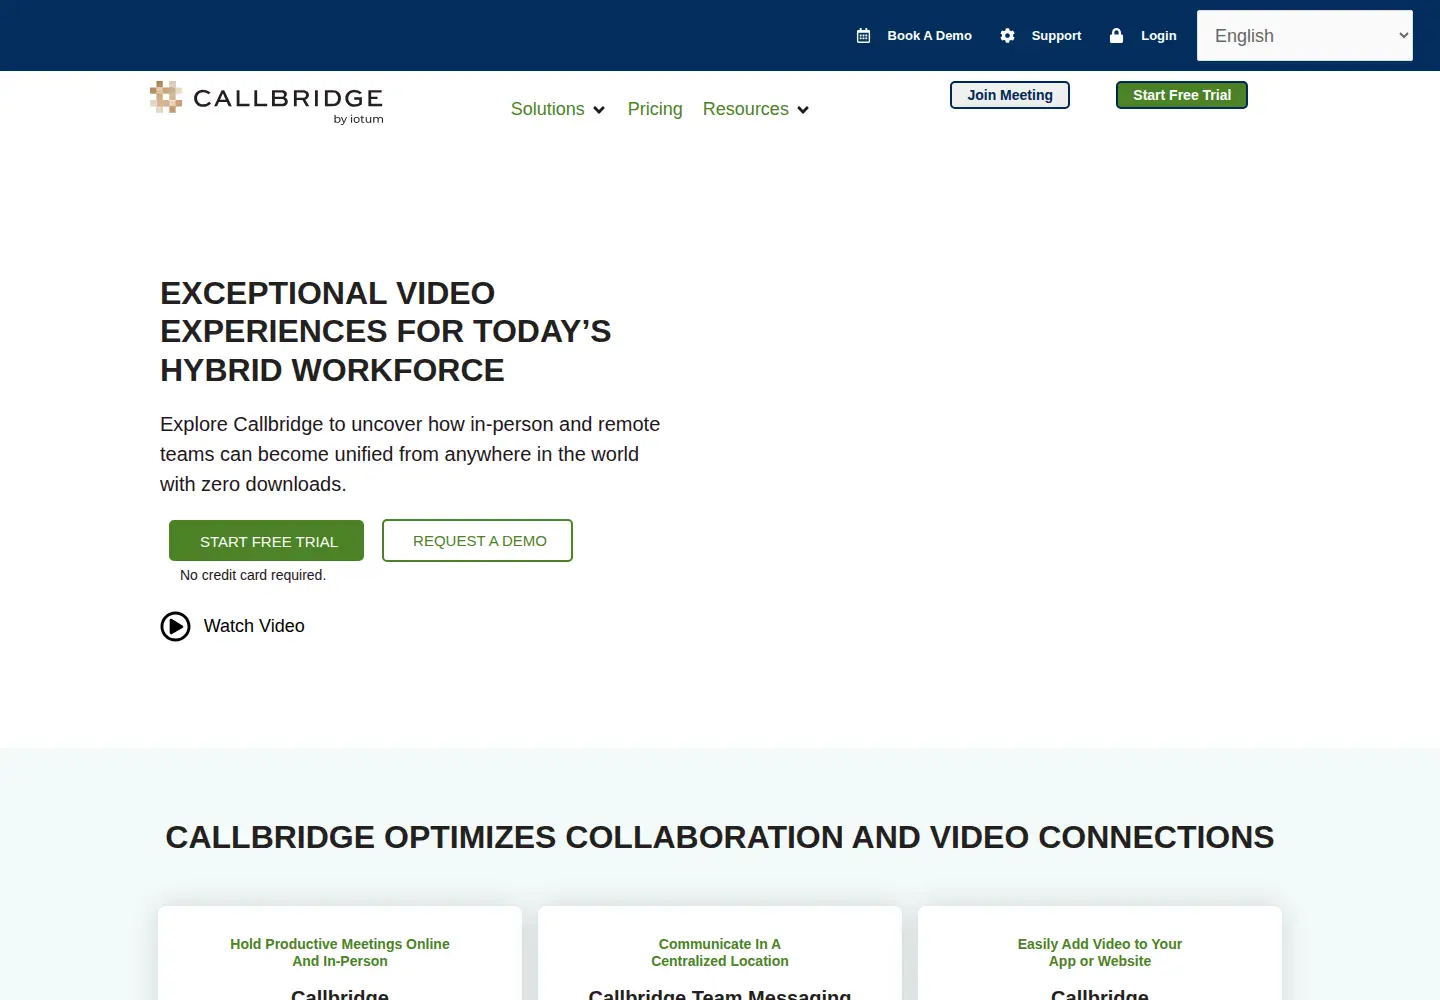Click the green START FREE TRIAL hero button
This screenshot has height=1000, width=1440.
(x=266, y=541)
